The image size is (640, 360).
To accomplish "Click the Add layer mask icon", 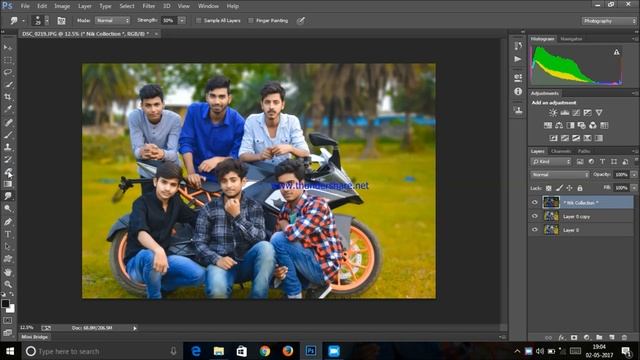I will tap(574, 338).
